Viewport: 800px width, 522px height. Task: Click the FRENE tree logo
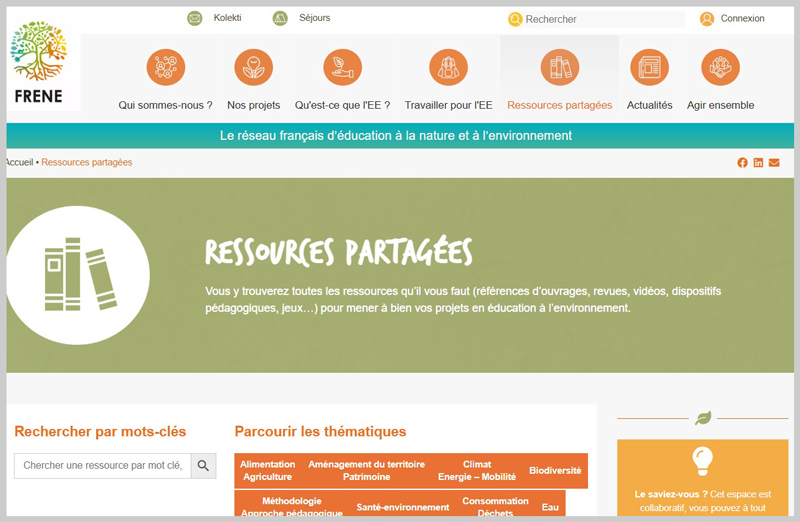coord(39,65)
